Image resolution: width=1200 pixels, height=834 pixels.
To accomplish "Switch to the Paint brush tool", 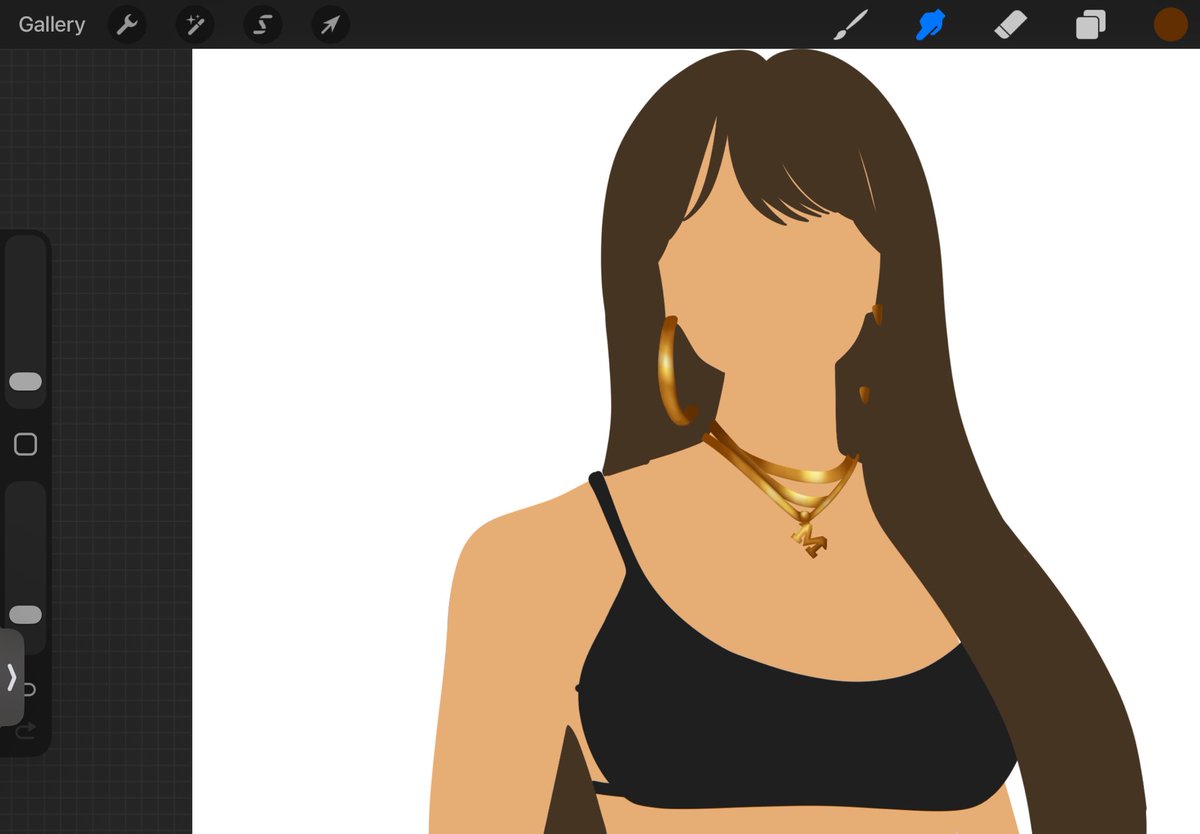I will click(851, 24).
